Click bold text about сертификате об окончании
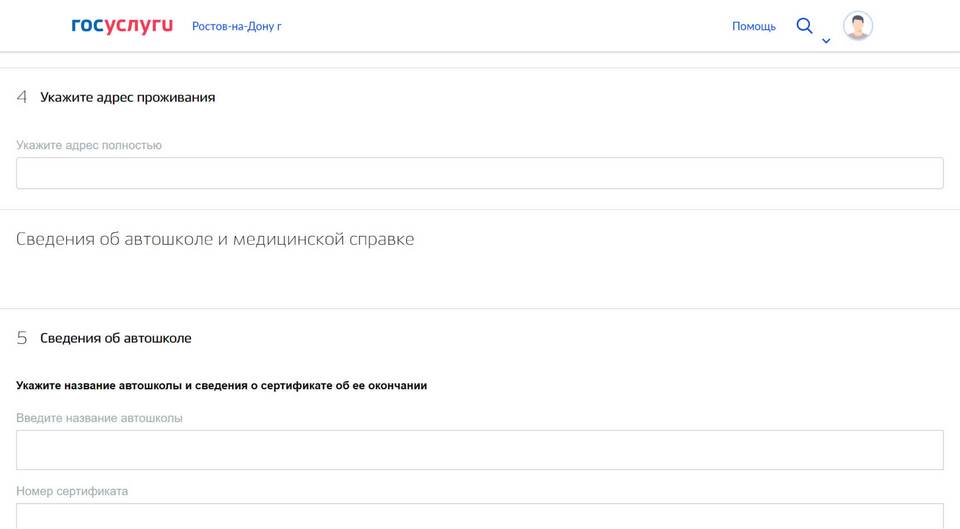Image resolution: width=960 pixels, height=529 pixels. point(222,386)
